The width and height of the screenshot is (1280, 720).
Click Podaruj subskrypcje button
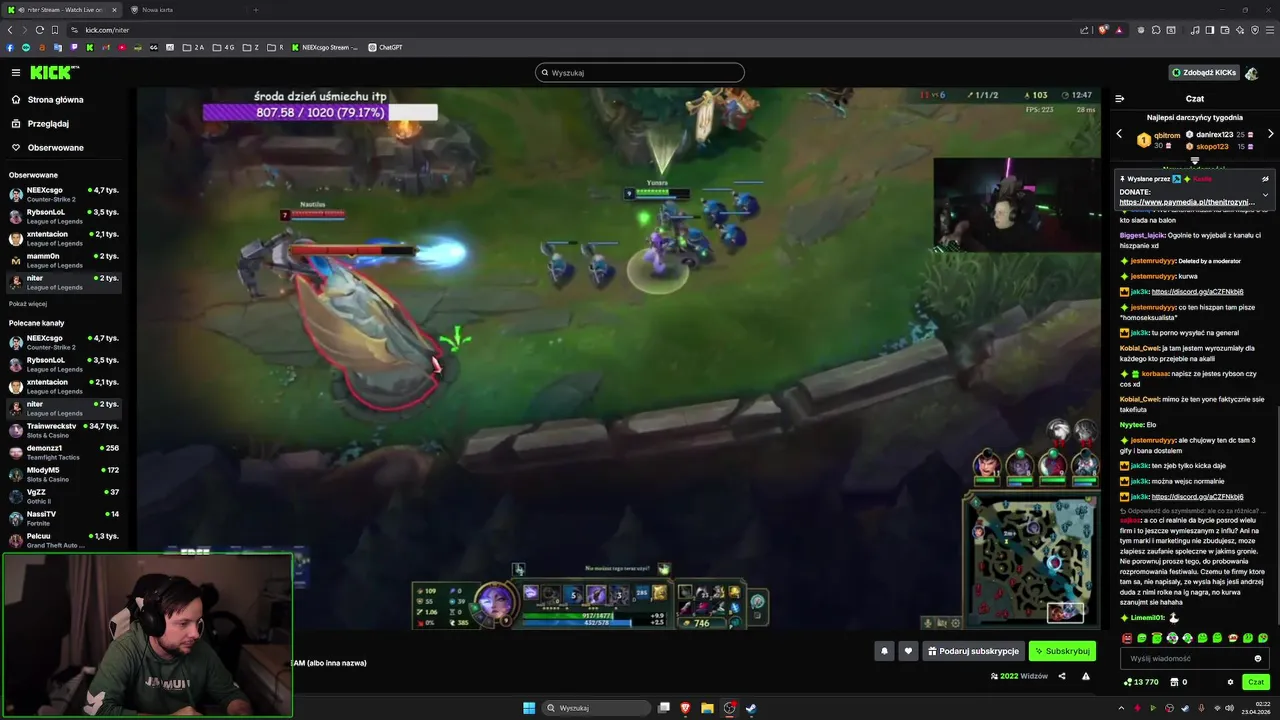pyautogui.click(x=973, y=651)
